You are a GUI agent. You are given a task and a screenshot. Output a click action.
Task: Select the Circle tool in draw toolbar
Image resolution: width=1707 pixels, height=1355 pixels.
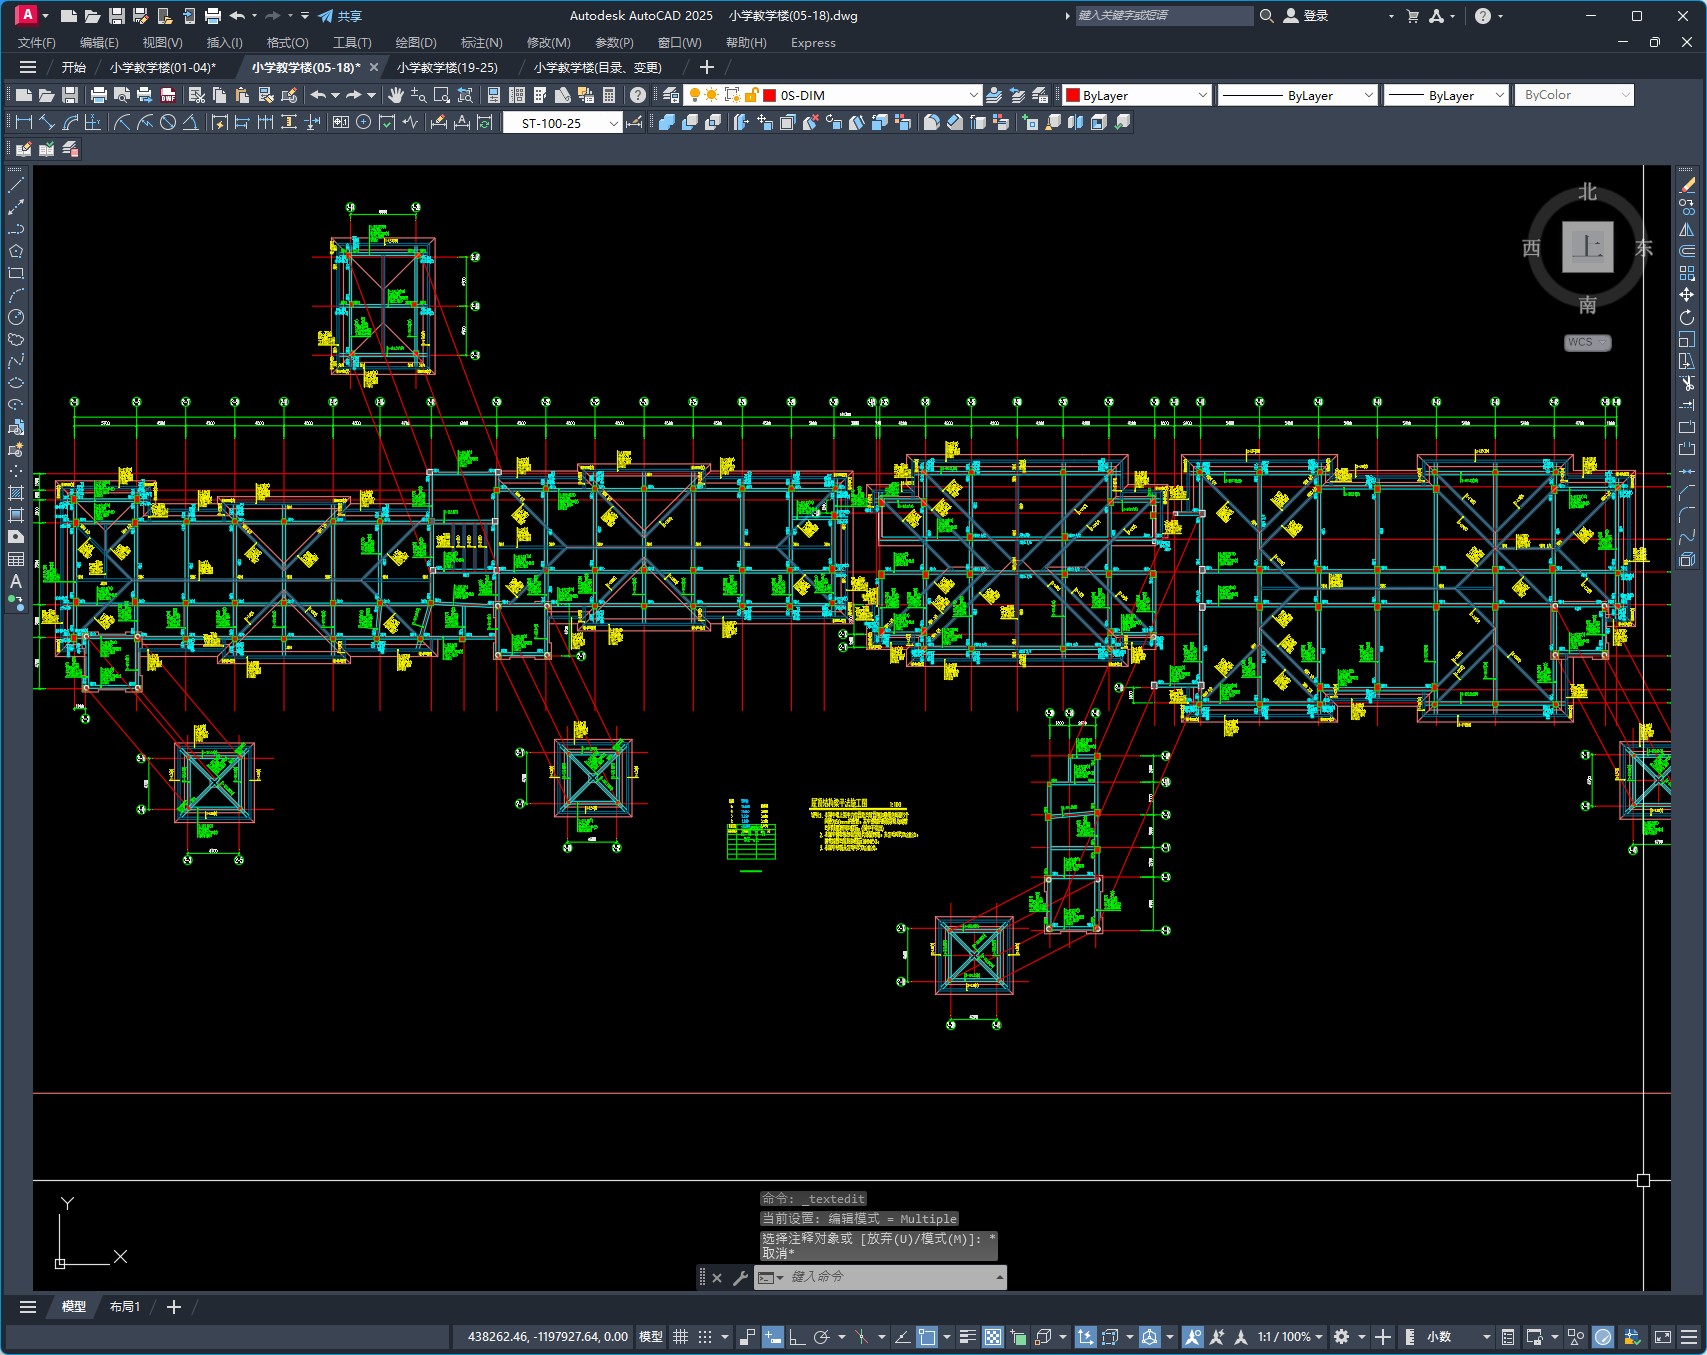16,317
